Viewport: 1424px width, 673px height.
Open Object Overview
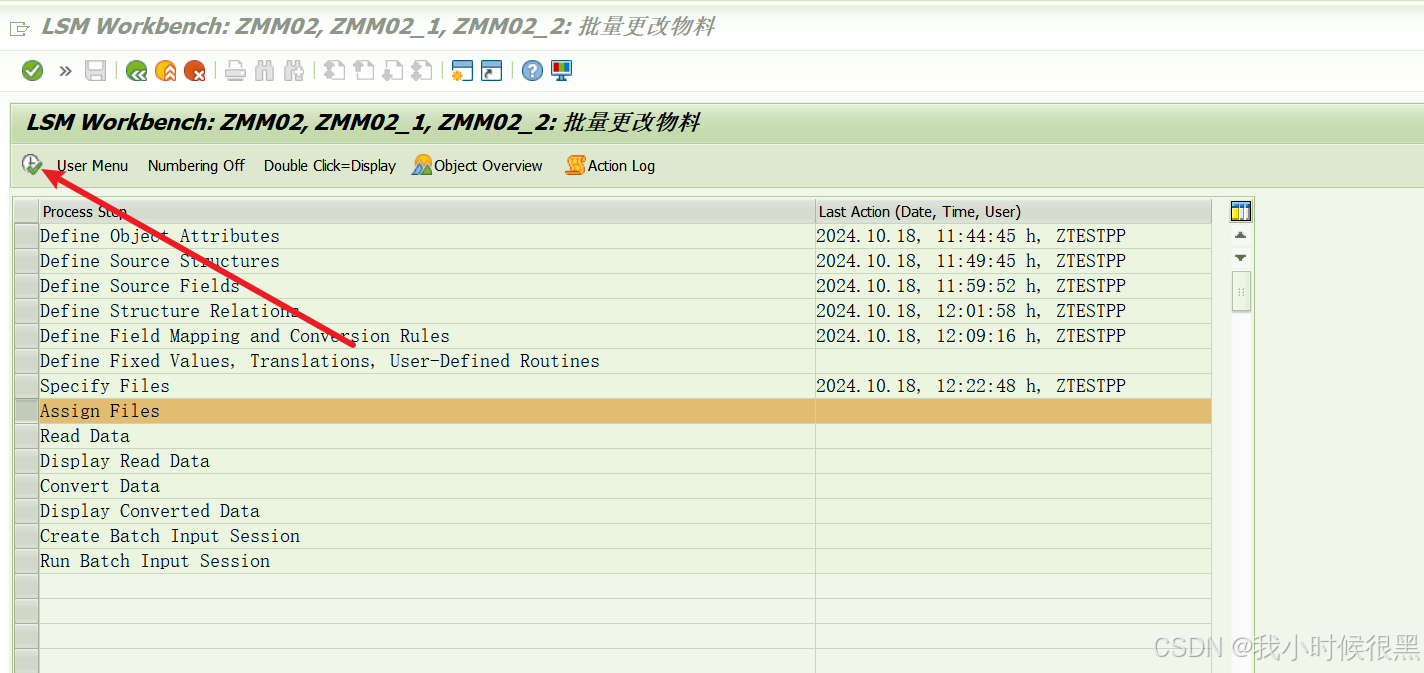(x=478, y=166)
